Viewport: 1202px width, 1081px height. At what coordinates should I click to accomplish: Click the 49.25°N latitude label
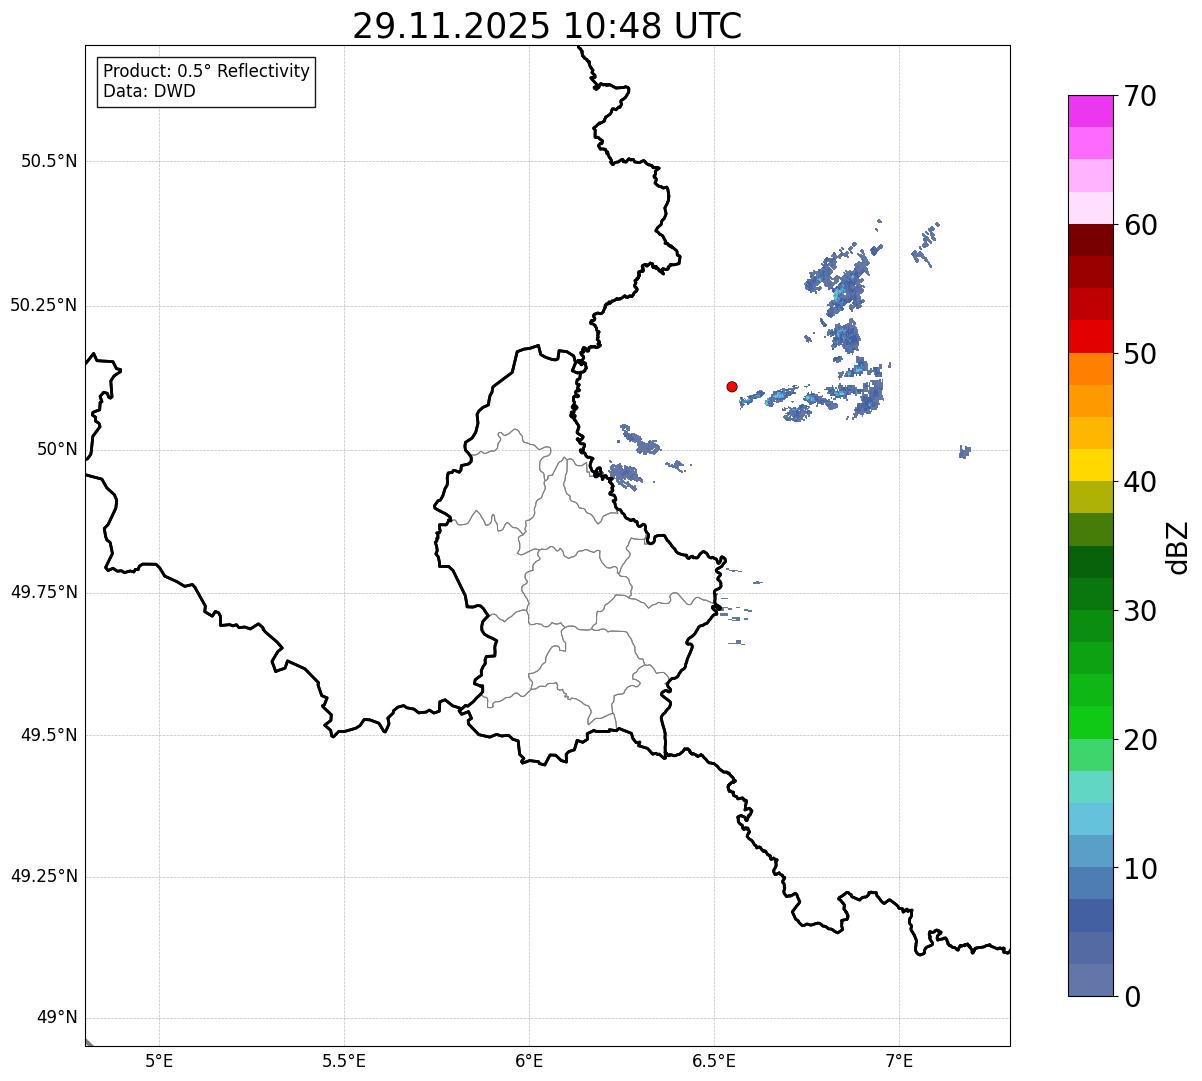pos(43,876)
